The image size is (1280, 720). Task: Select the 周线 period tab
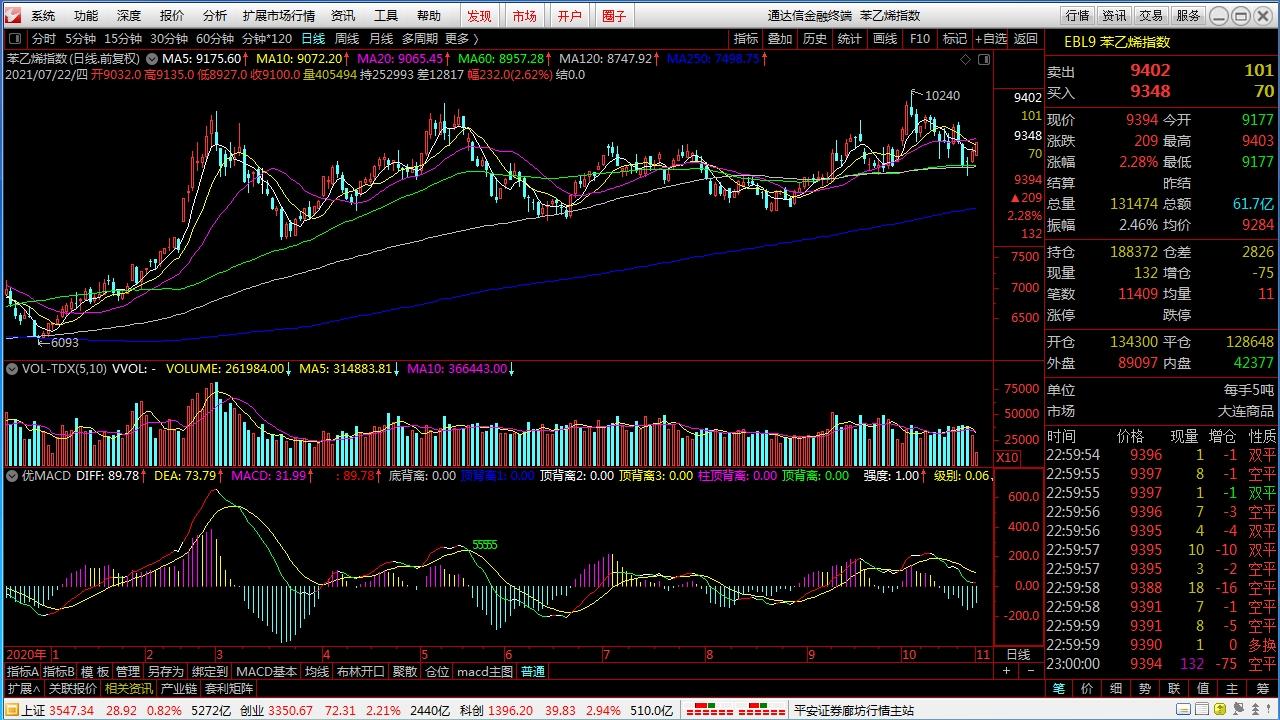(x=347, y=39)
